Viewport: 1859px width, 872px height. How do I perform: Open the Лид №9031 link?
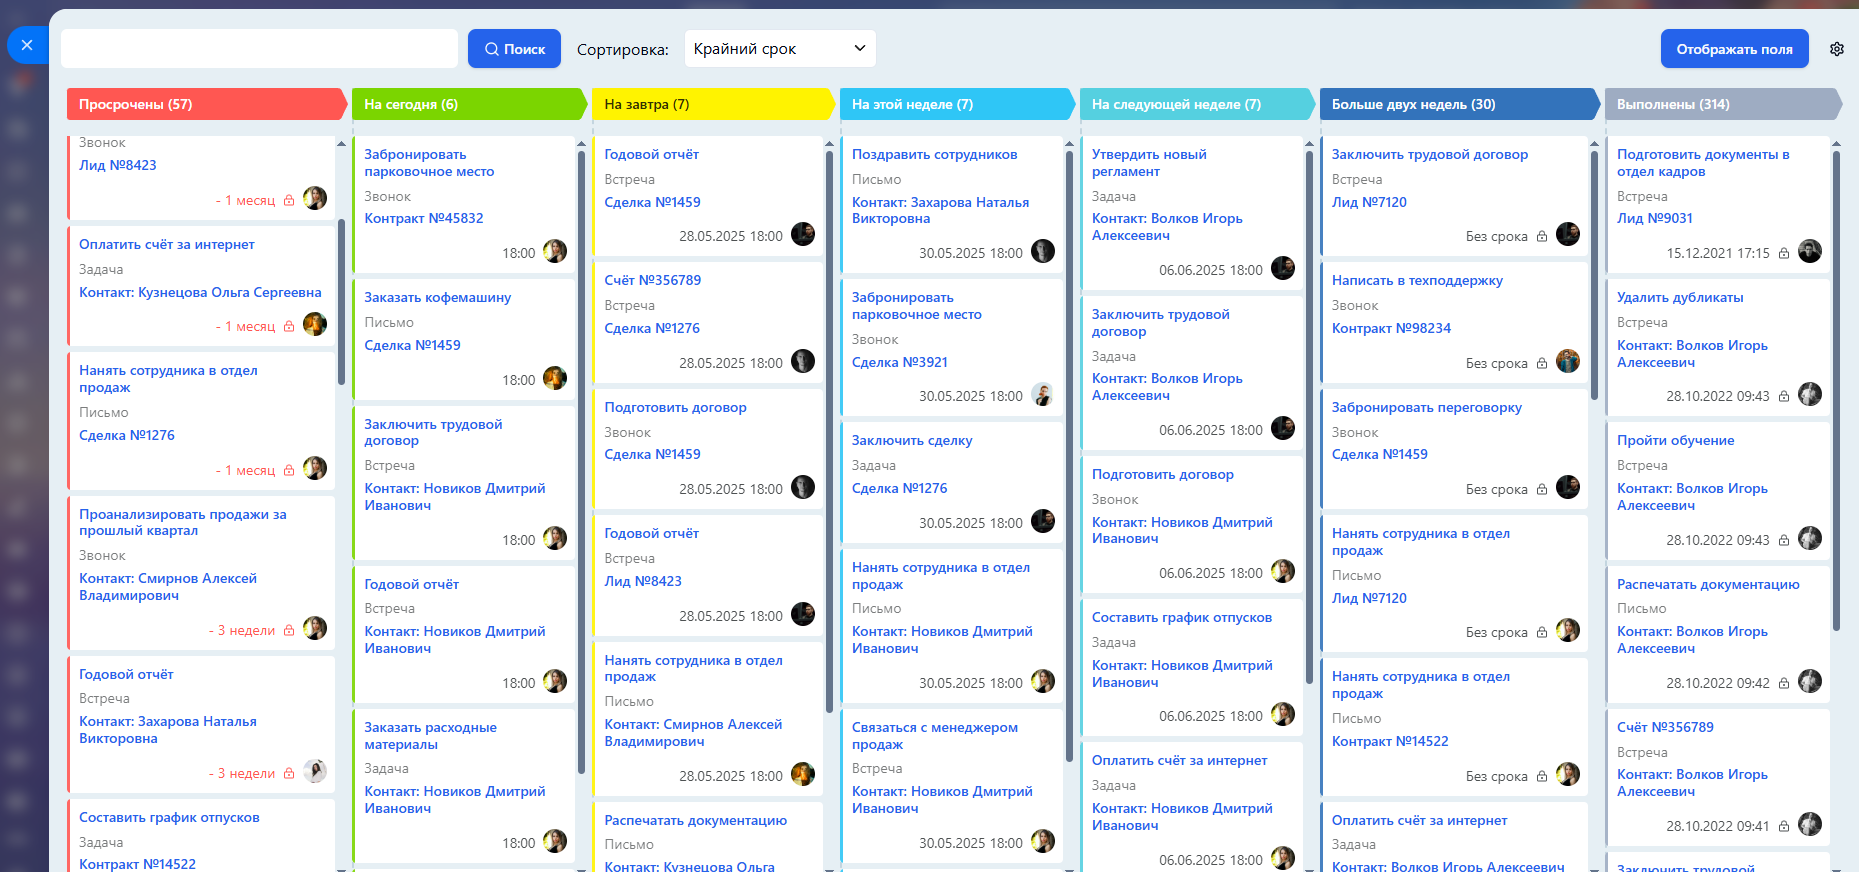pos(1655,218)
